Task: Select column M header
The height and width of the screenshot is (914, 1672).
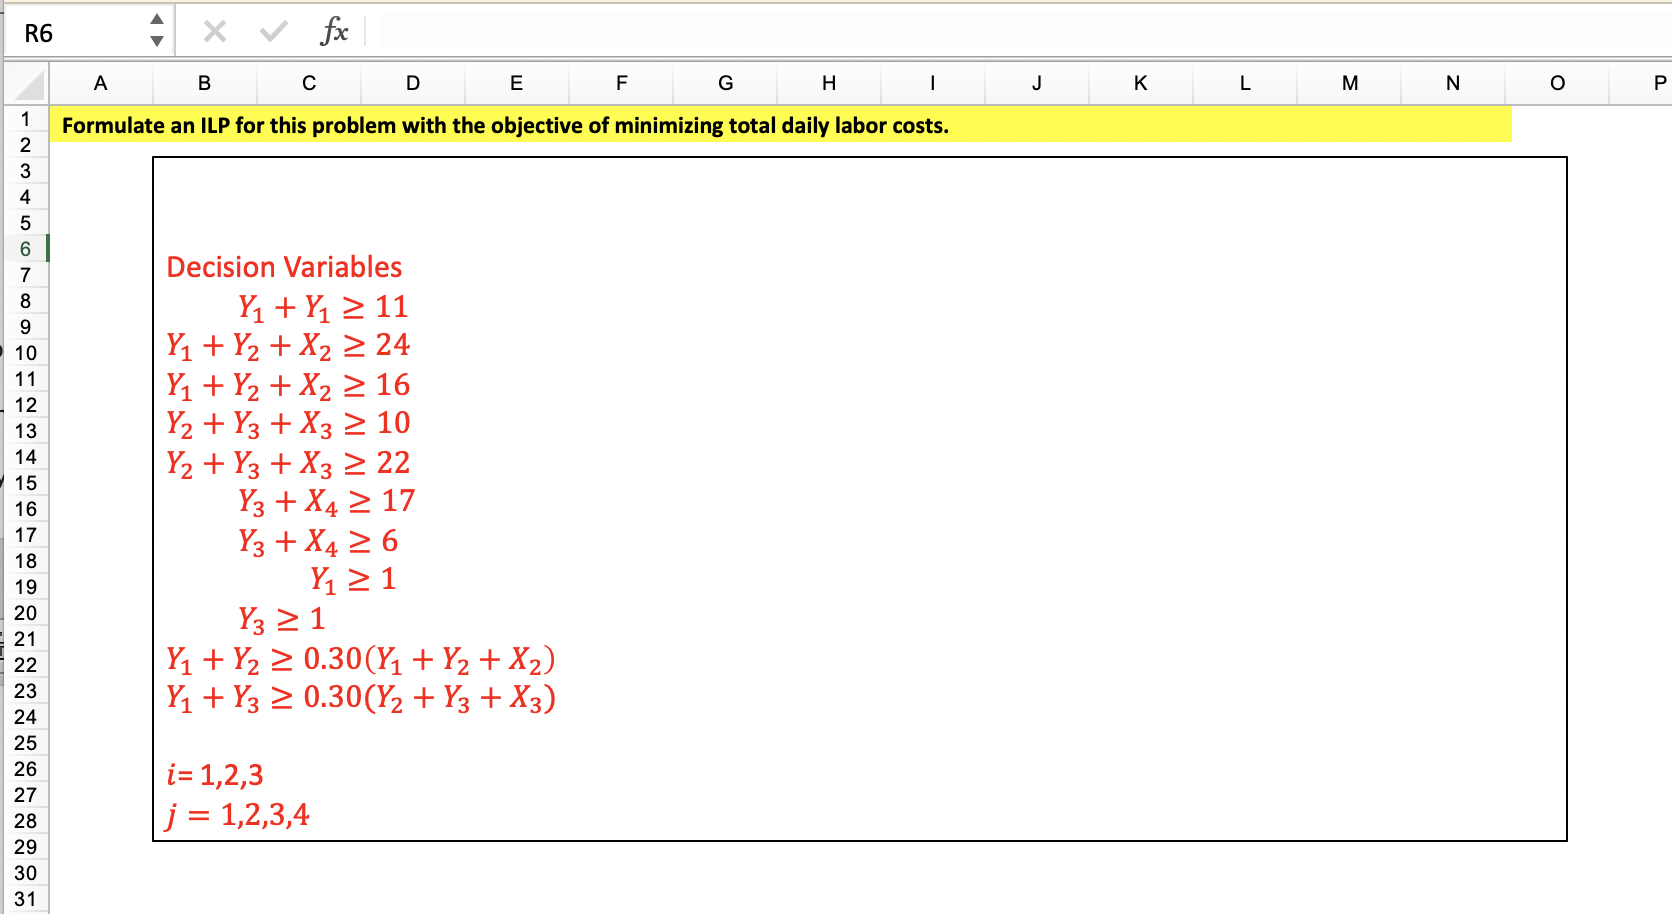Action: (1349, 84)
